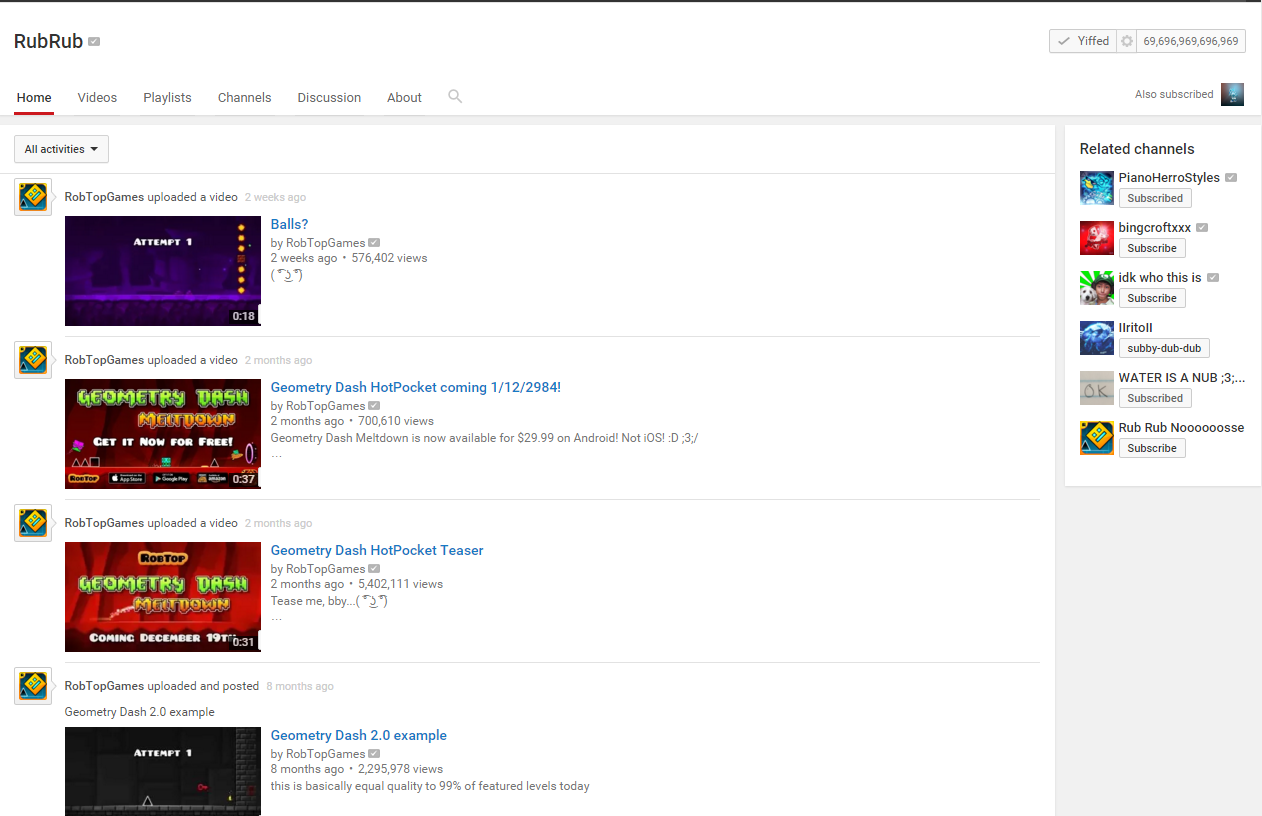Click PianoHerroStyles channel avatar

point(1097,188)
